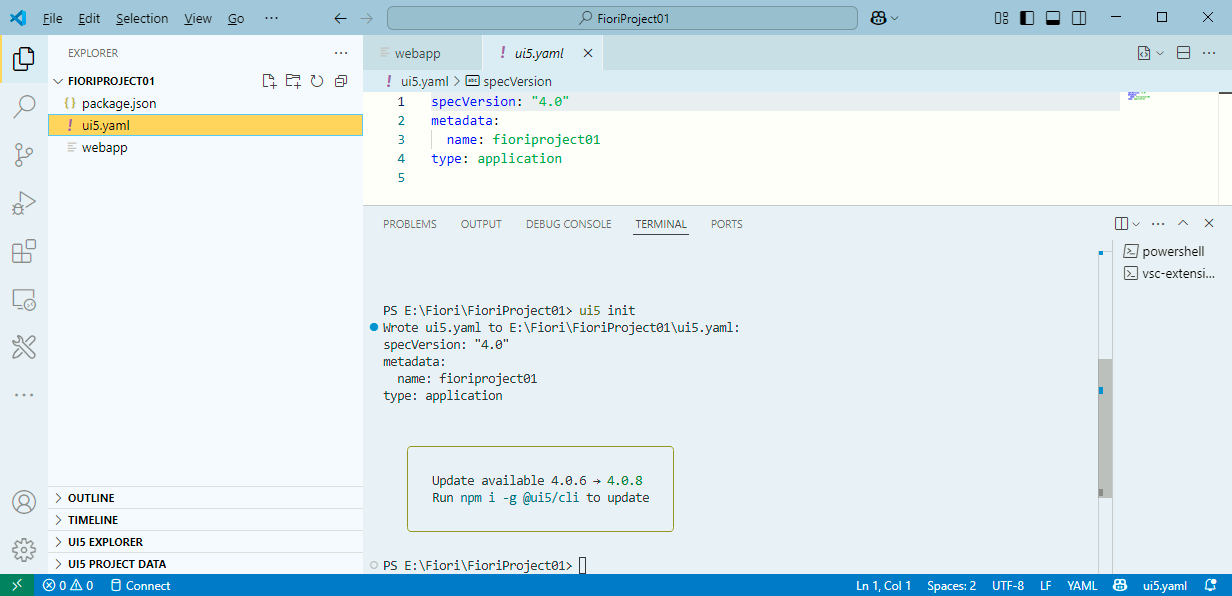
Task: Open errors and warnings indicator in status bar
Action: pos(68,585)
